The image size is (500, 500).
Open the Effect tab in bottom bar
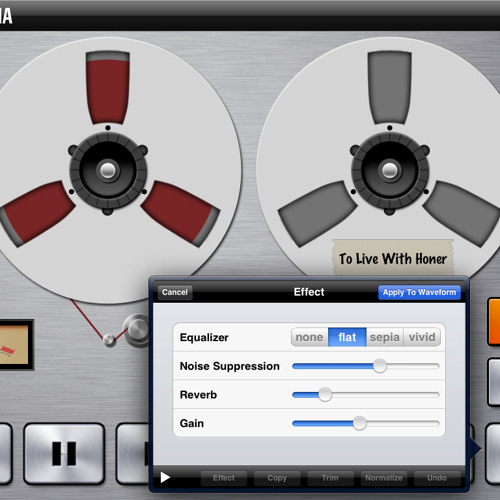[224, 478]
